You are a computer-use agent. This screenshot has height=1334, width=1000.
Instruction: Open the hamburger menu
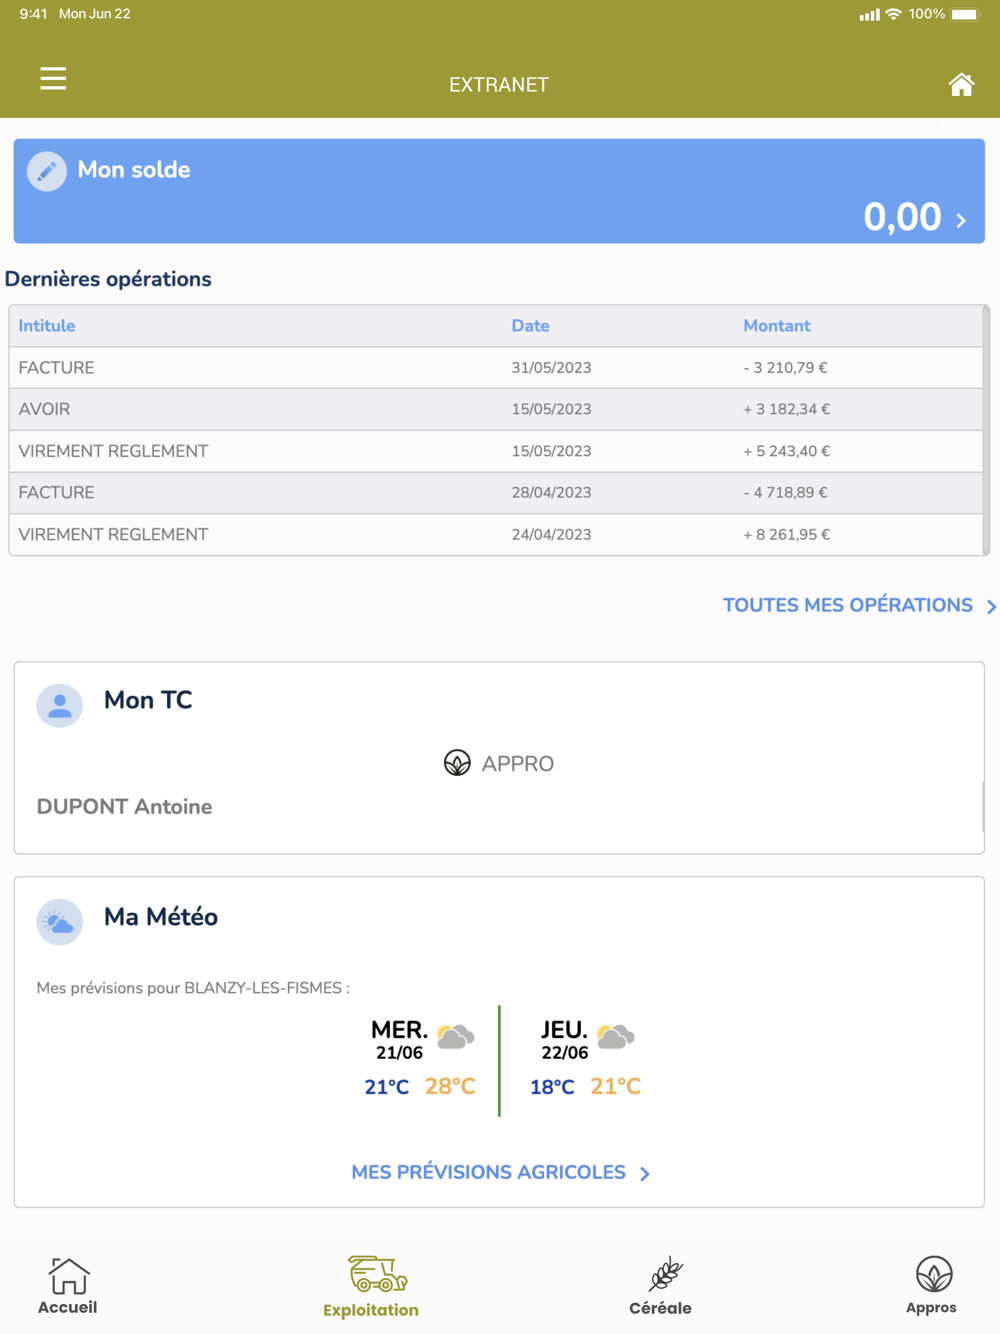[53, 79]
